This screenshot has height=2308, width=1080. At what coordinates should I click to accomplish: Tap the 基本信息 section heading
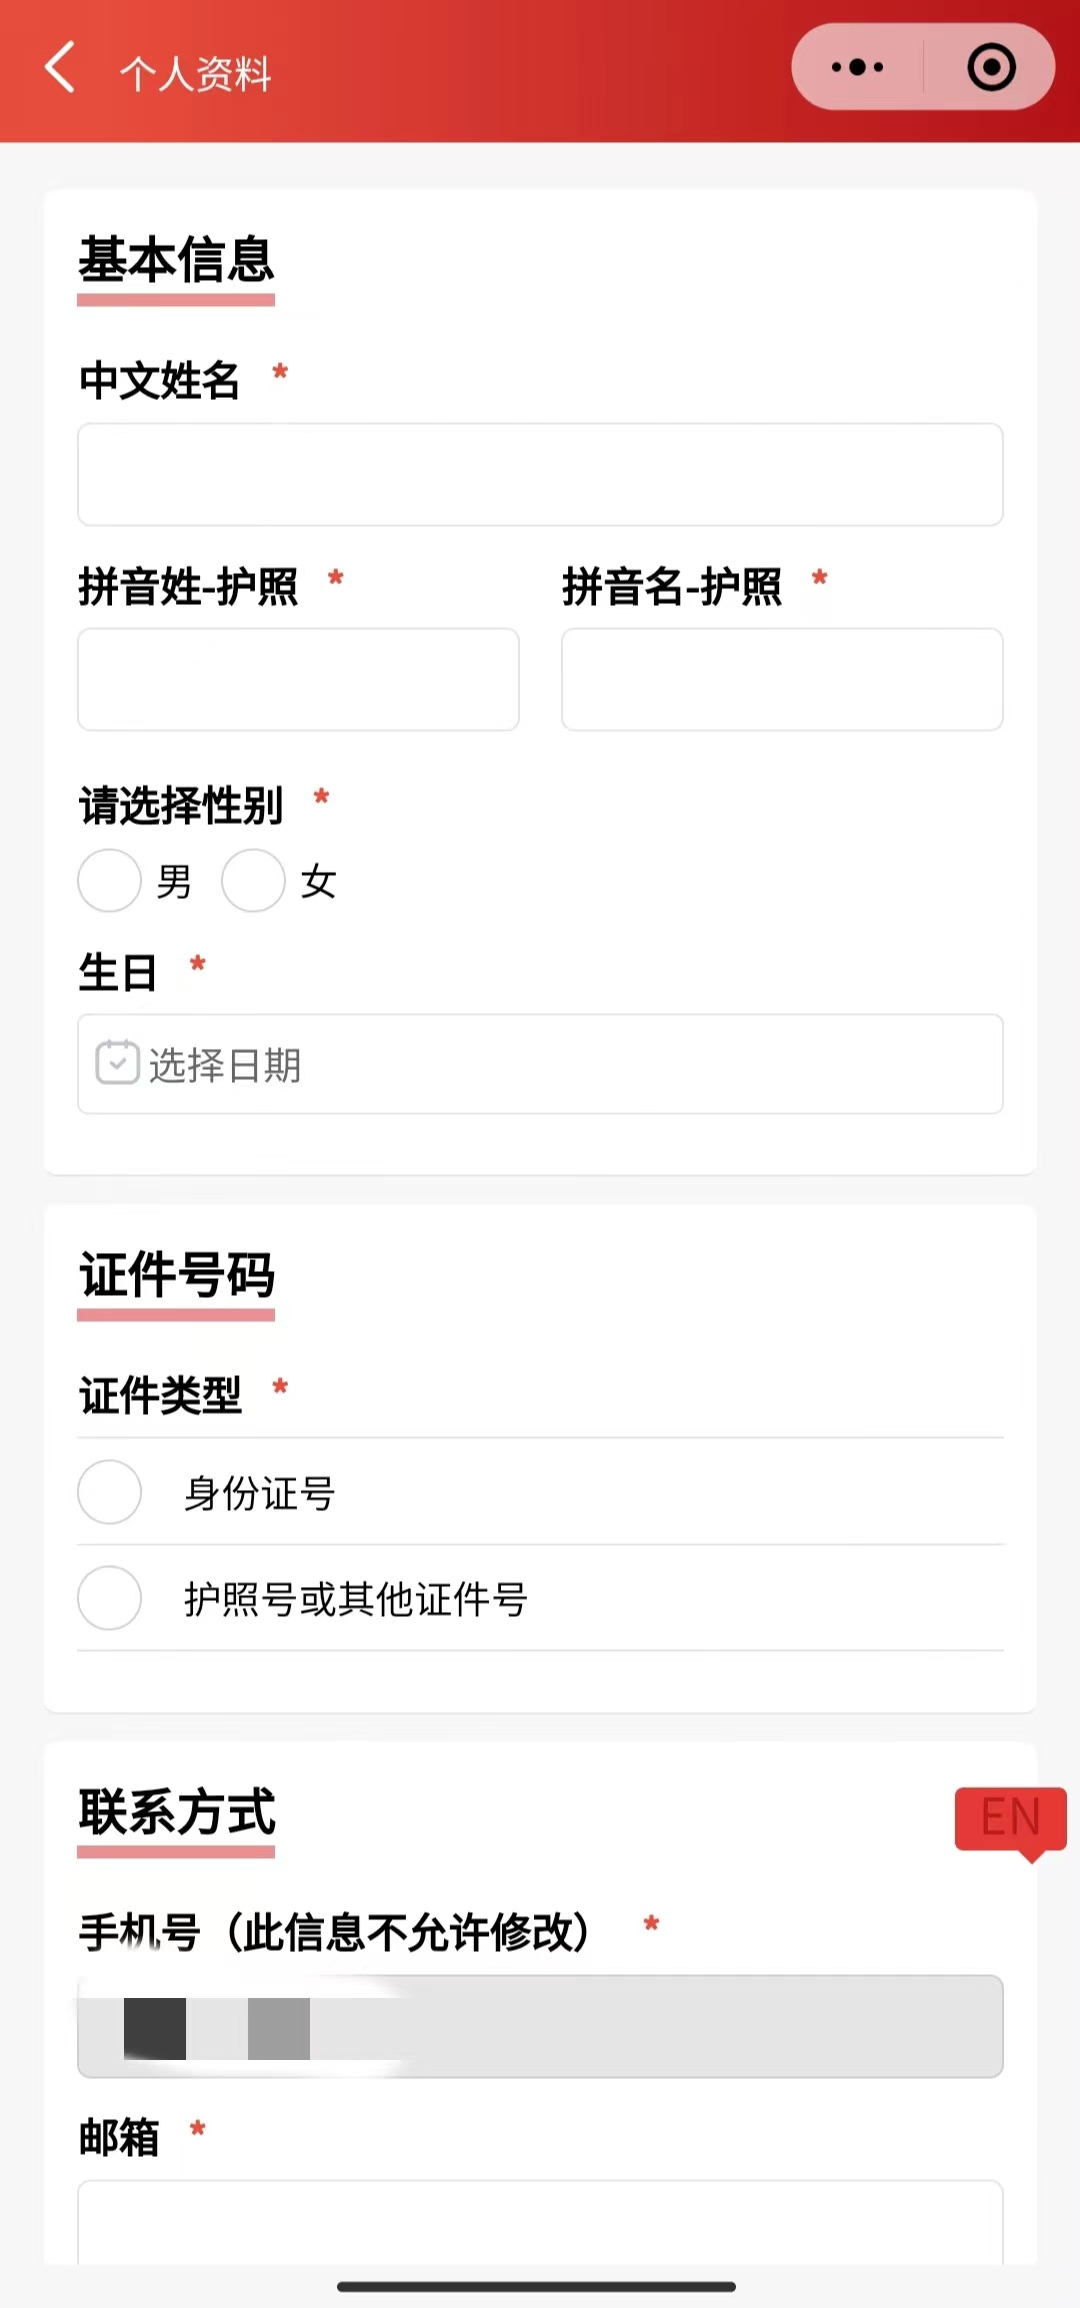(176, 260)
